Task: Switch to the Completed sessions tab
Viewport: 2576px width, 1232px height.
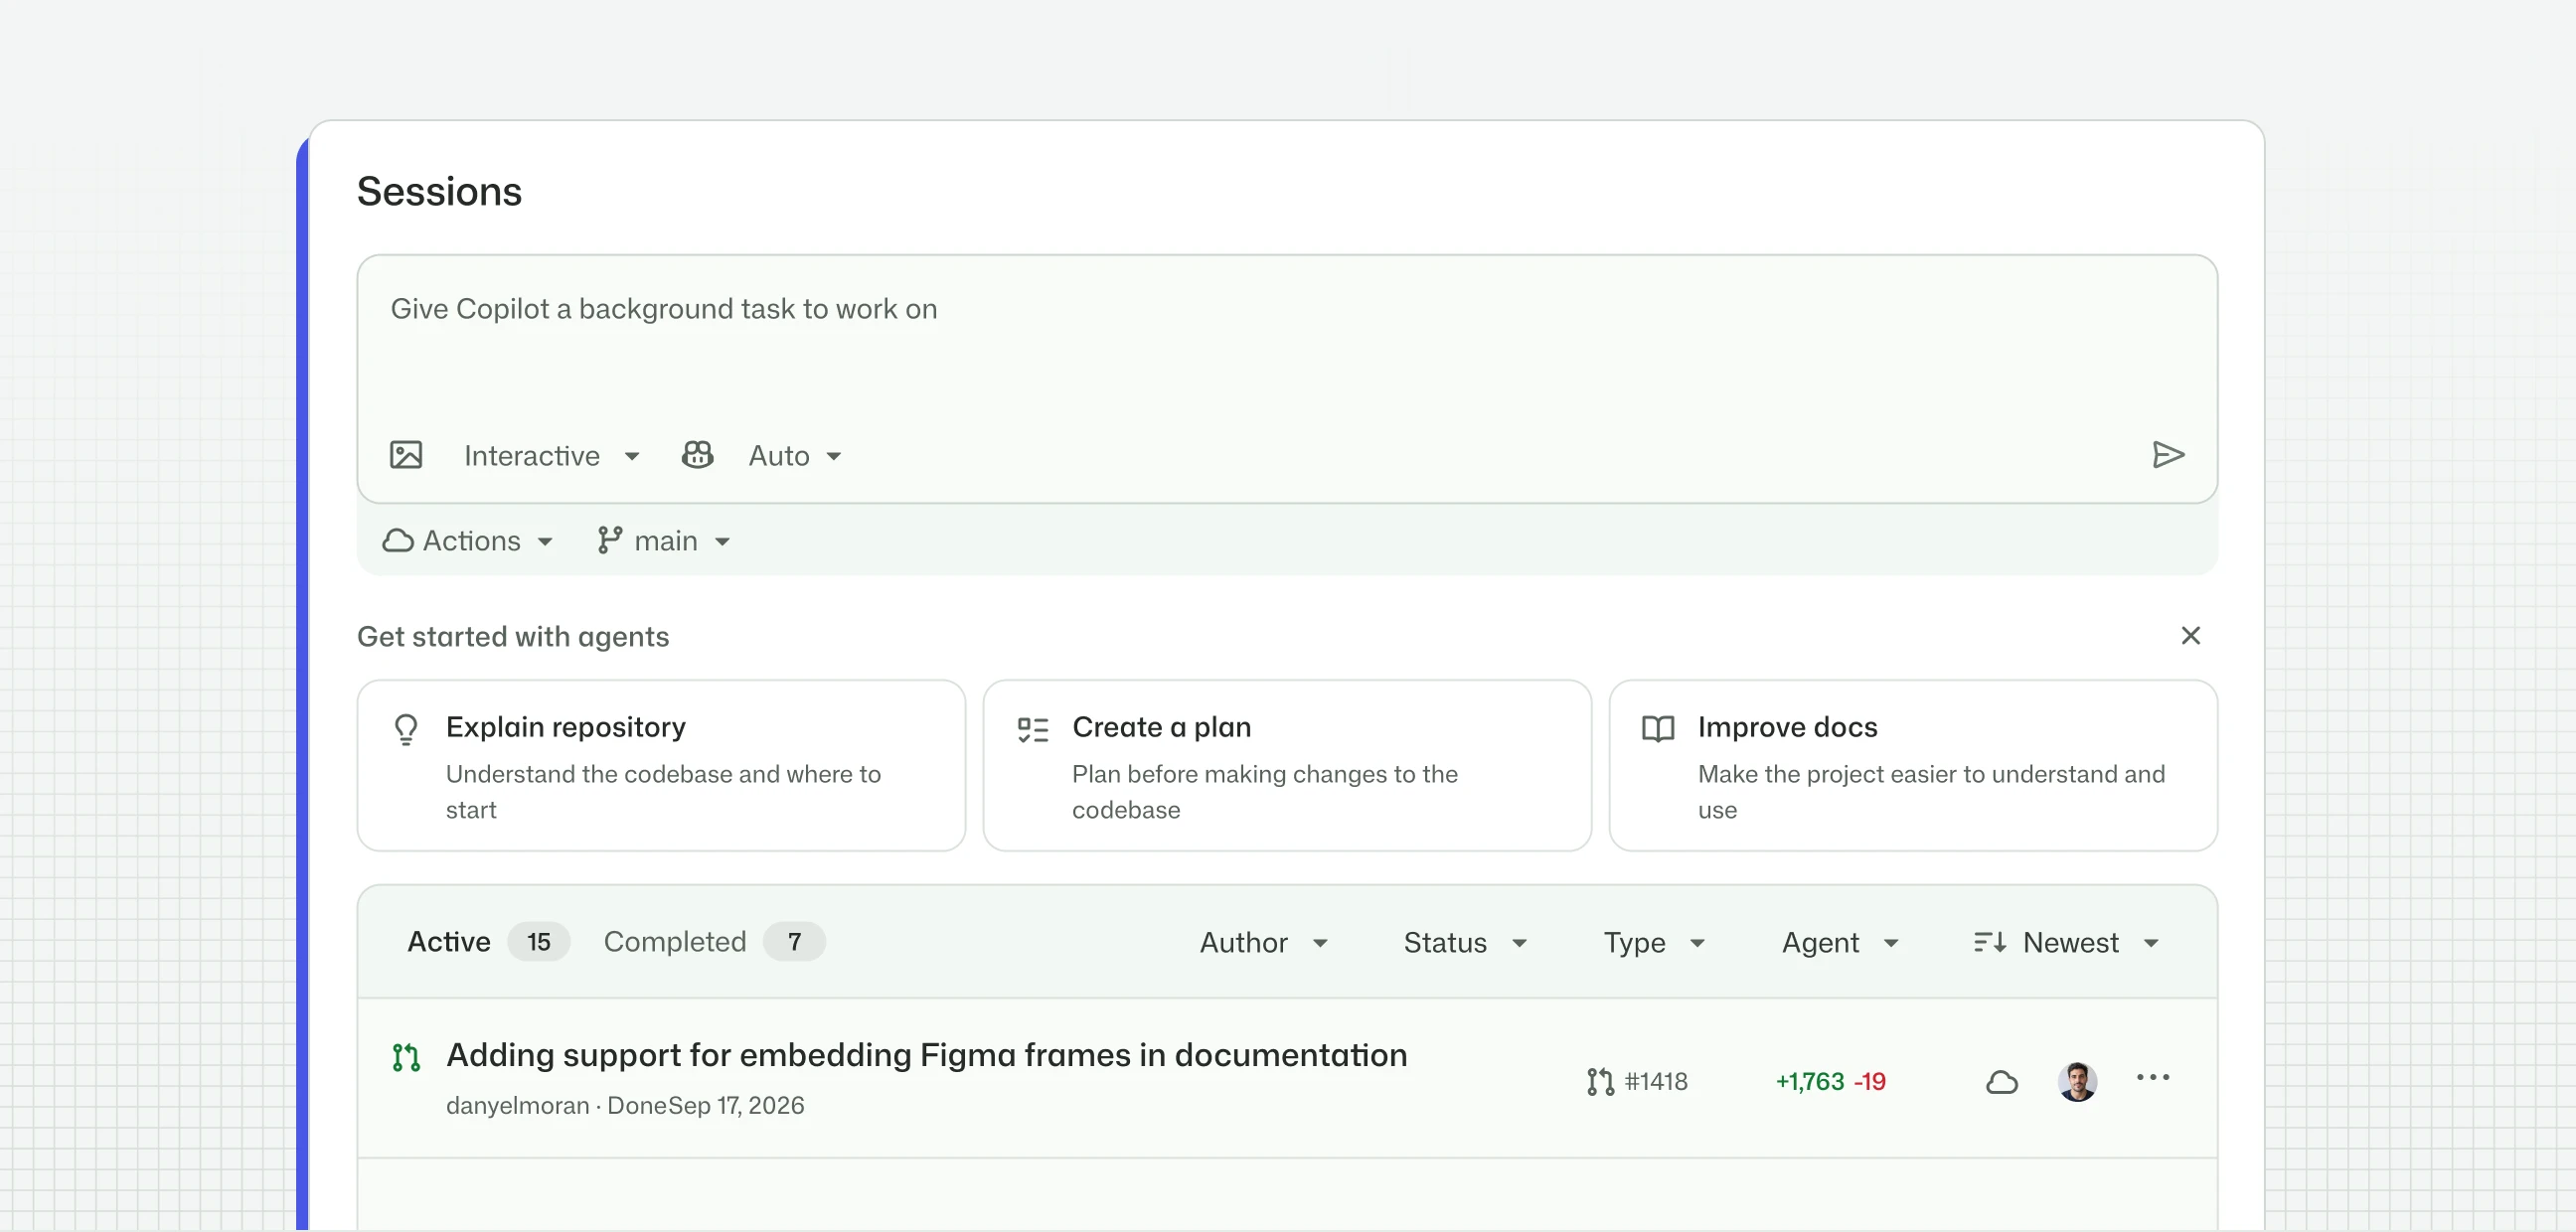Action: pos(714,942)
